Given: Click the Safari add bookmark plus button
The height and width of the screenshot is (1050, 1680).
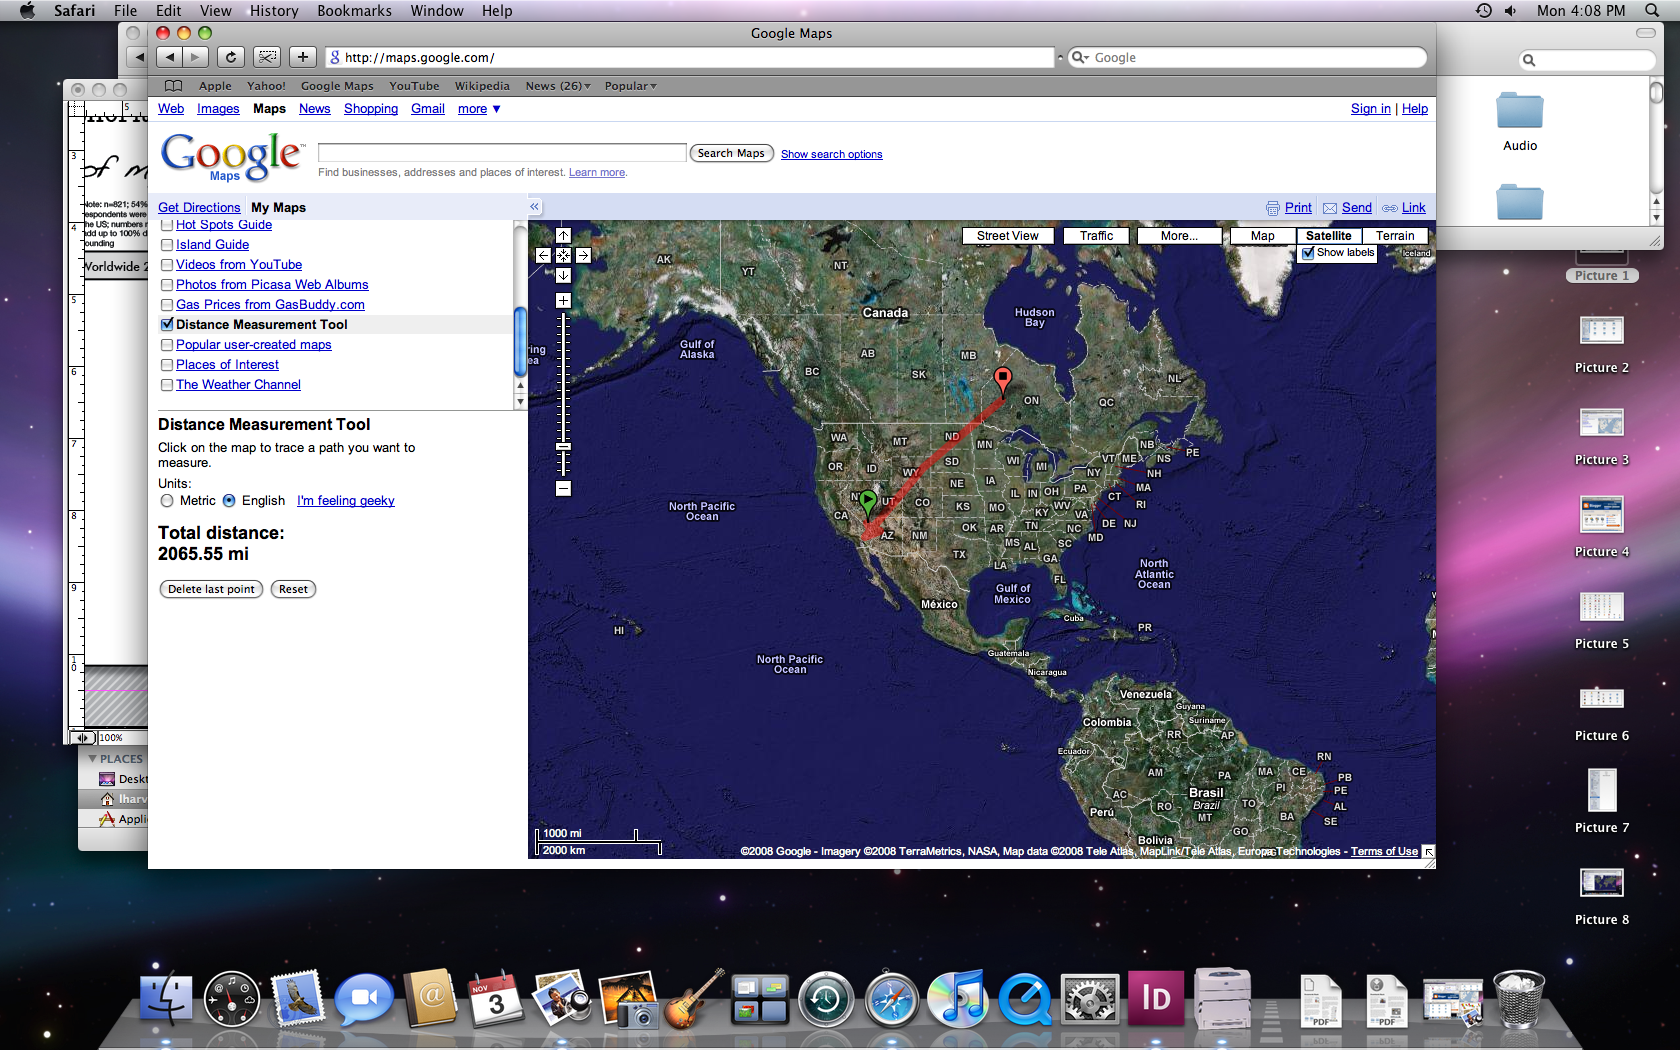Looking at the screenshot, I should 303,57.
